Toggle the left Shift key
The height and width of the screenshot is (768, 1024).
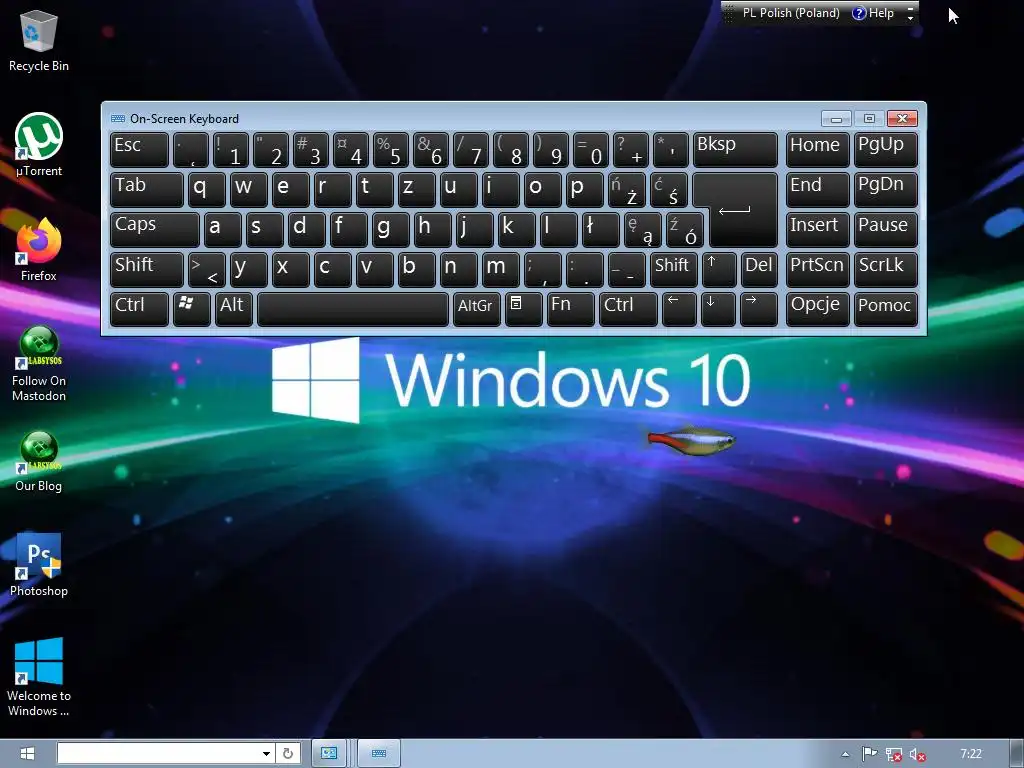[x=146, y=270]
